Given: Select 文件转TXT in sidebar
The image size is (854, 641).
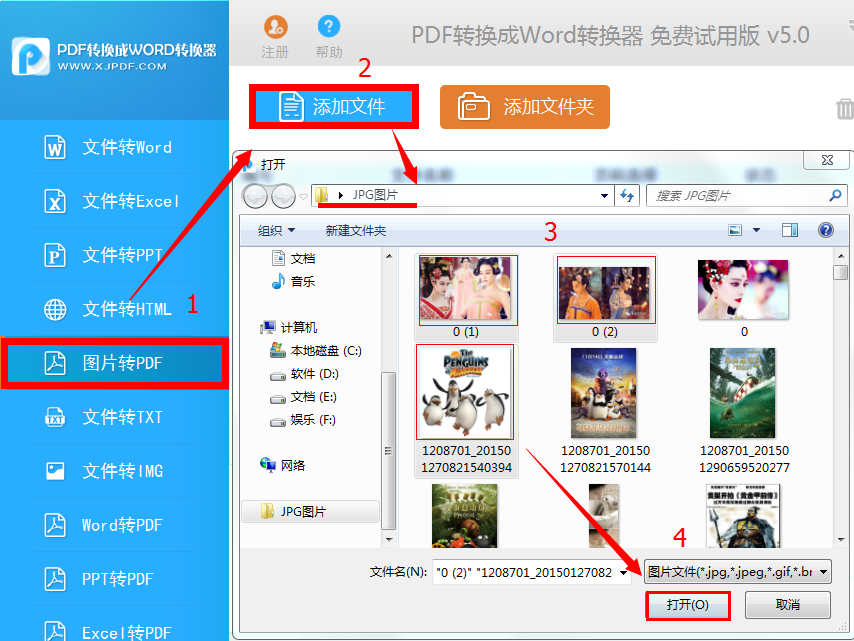Looking at the screenshot, I should (114, 417).
